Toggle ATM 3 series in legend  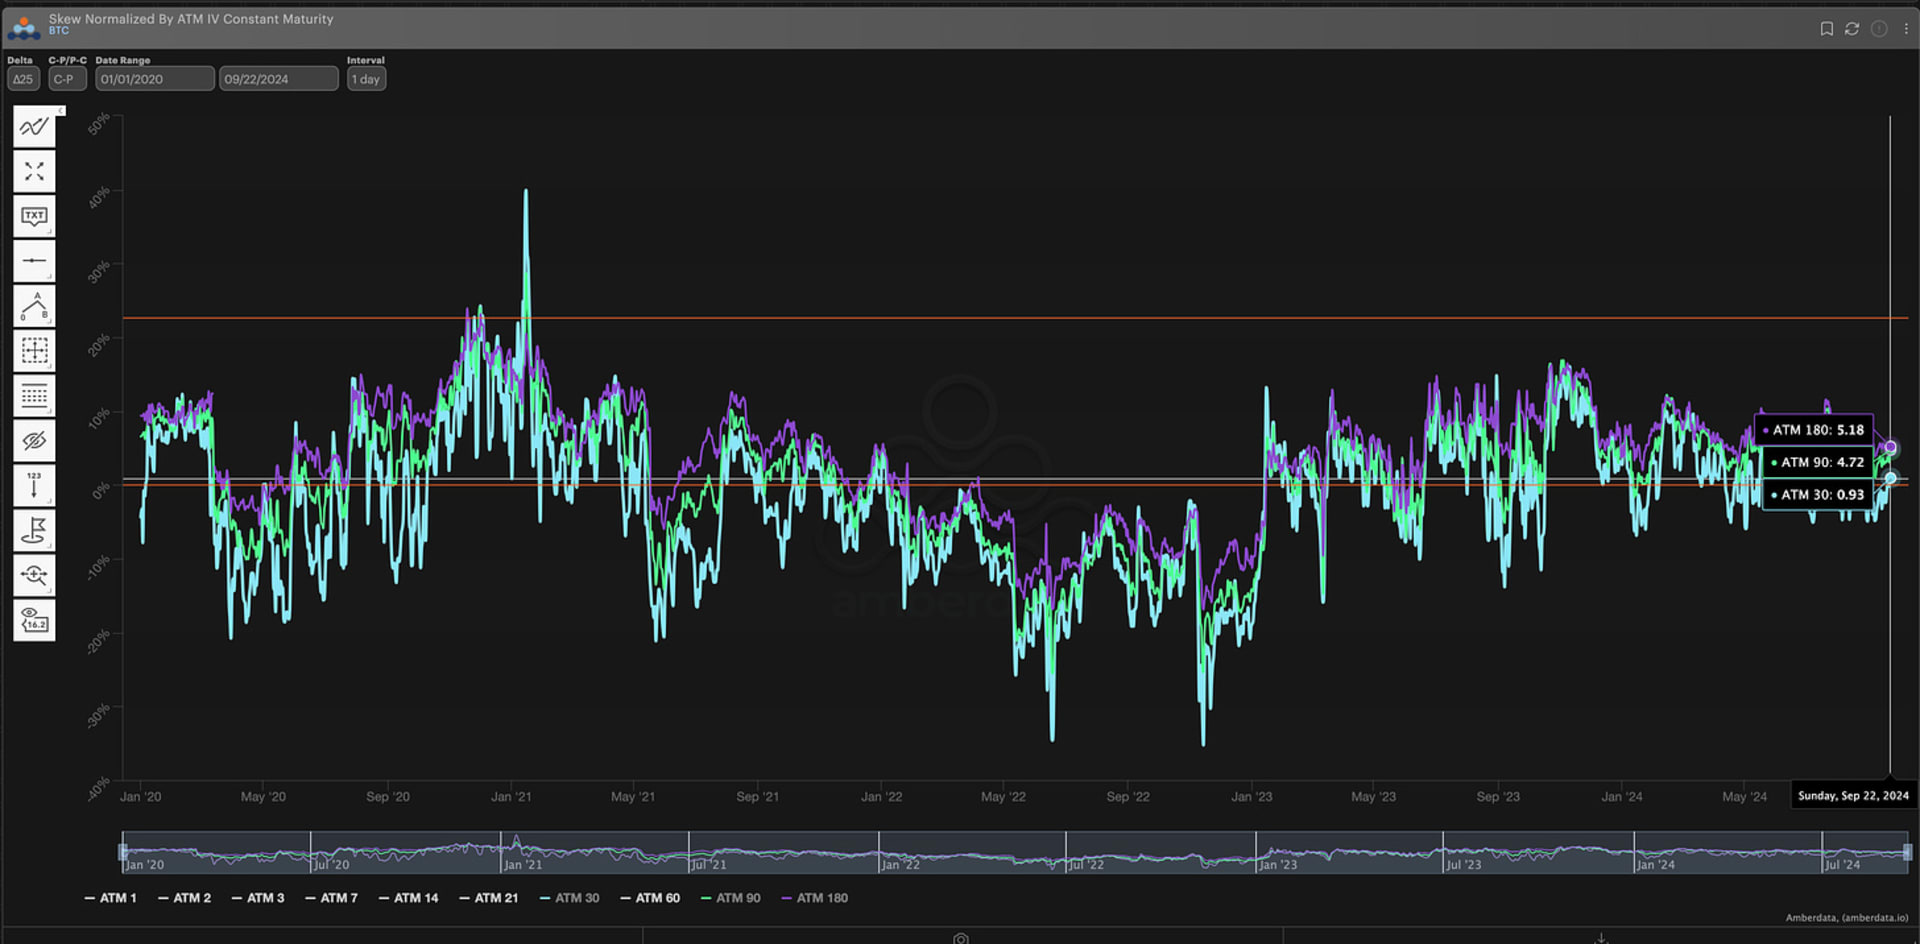click(258, 898)
